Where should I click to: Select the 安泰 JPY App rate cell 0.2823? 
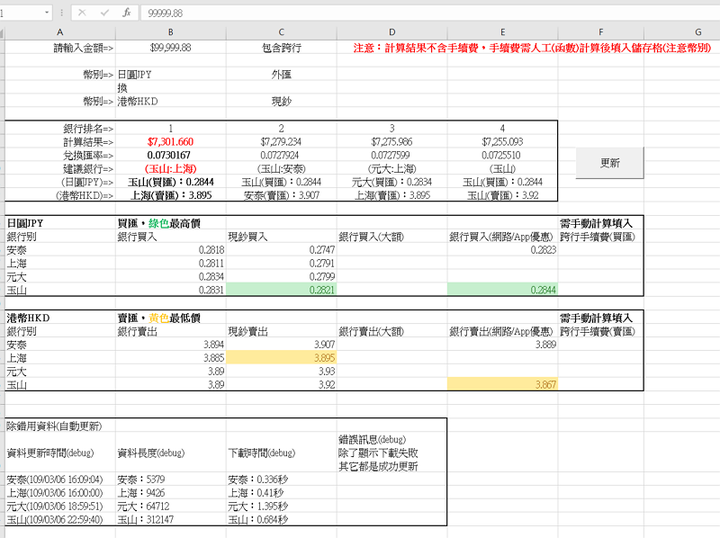coord(502,250)
